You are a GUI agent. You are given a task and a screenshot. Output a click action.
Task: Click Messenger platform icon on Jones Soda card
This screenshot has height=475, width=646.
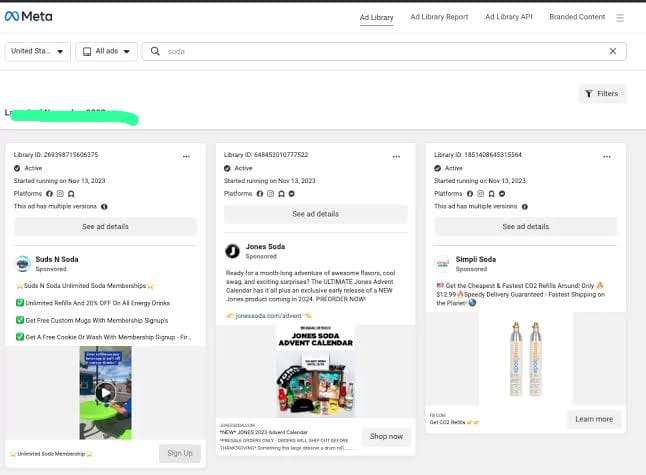click(x=292, y=194)
